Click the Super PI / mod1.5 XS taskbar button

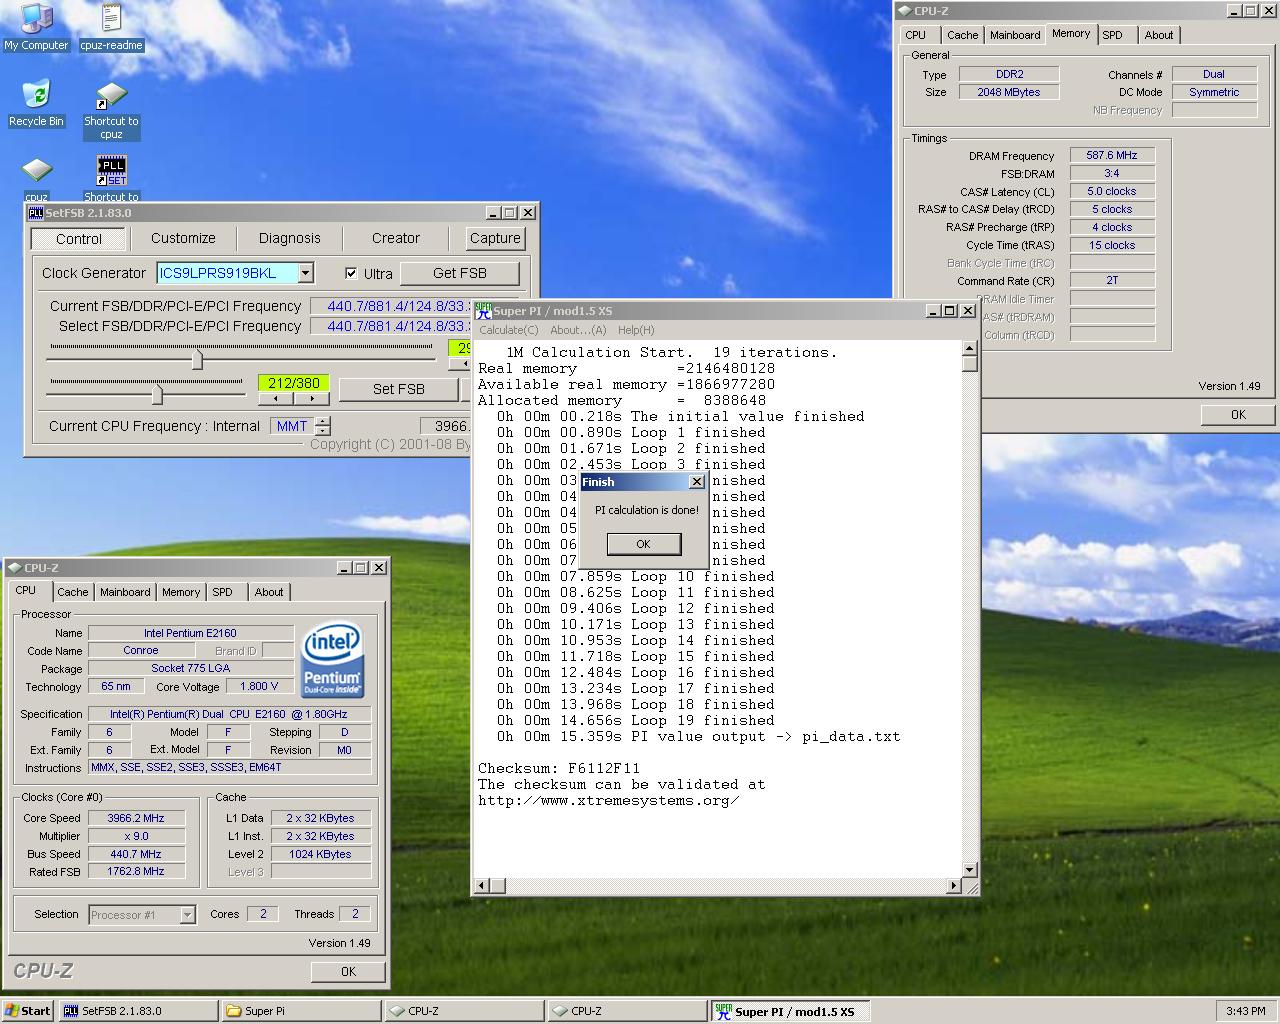pyautogui.click(x=790, y=1011)
